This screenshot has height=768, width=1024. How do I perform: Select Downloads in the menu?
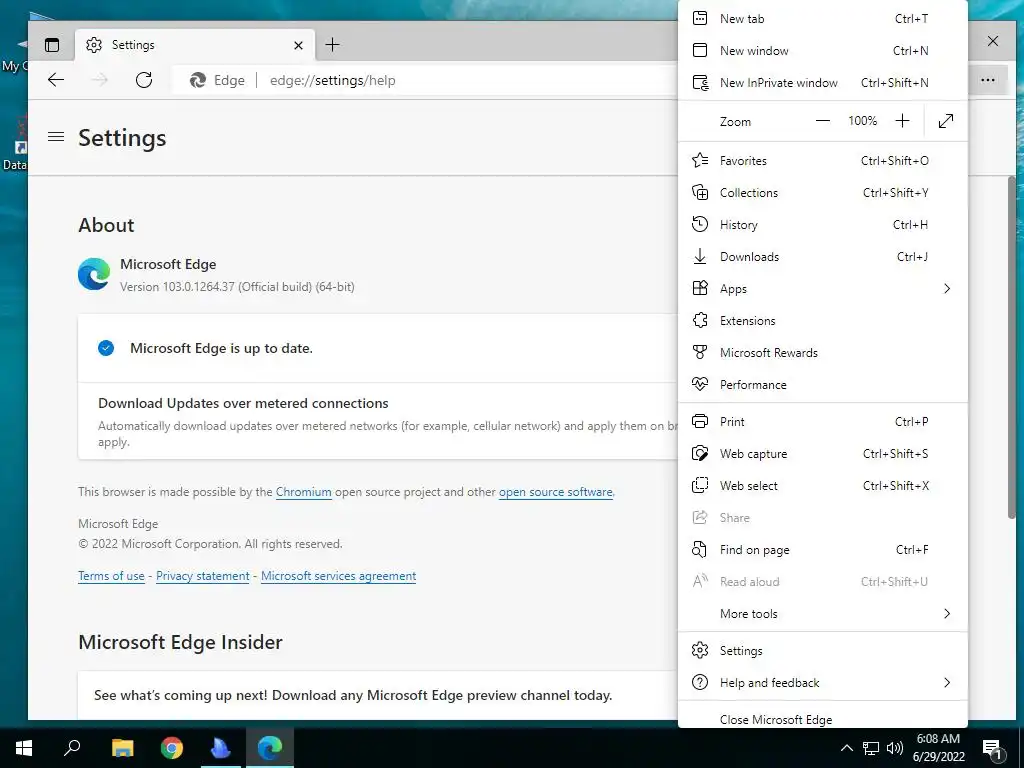823,257
